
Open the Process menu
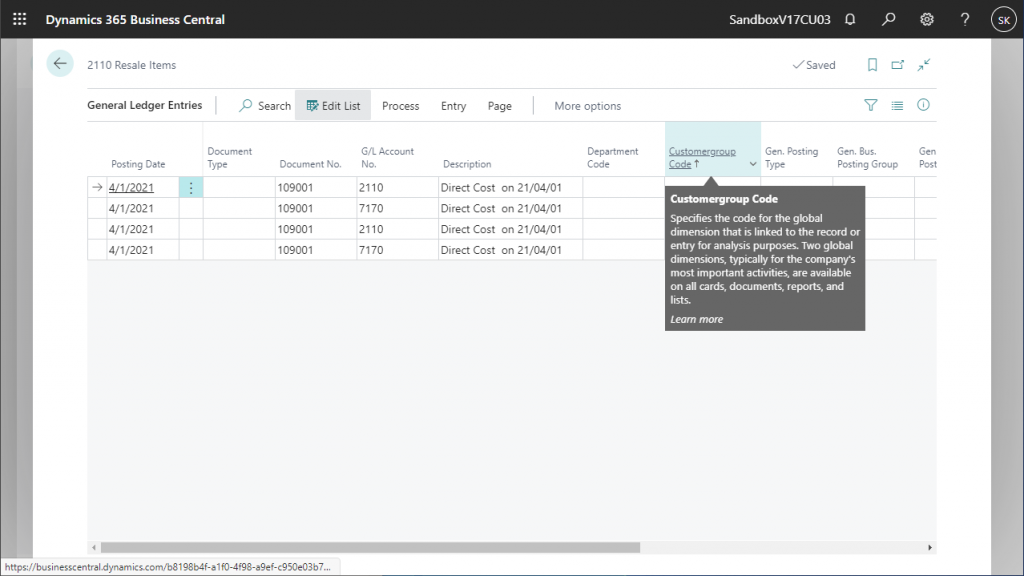tap(400, 106)
